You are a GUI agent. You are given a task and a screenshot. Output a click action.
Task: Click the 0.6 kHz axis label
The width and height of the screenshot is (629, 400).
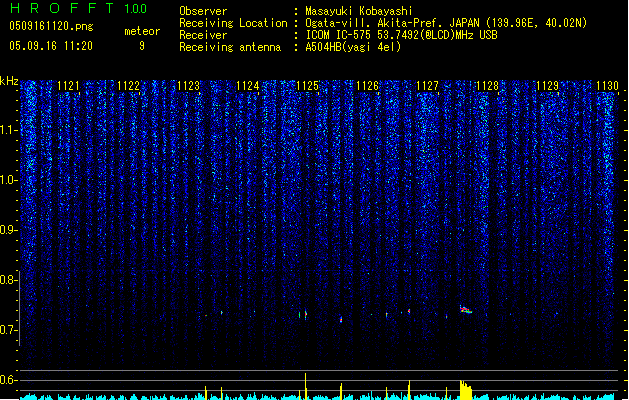click(x=8, y=380)
